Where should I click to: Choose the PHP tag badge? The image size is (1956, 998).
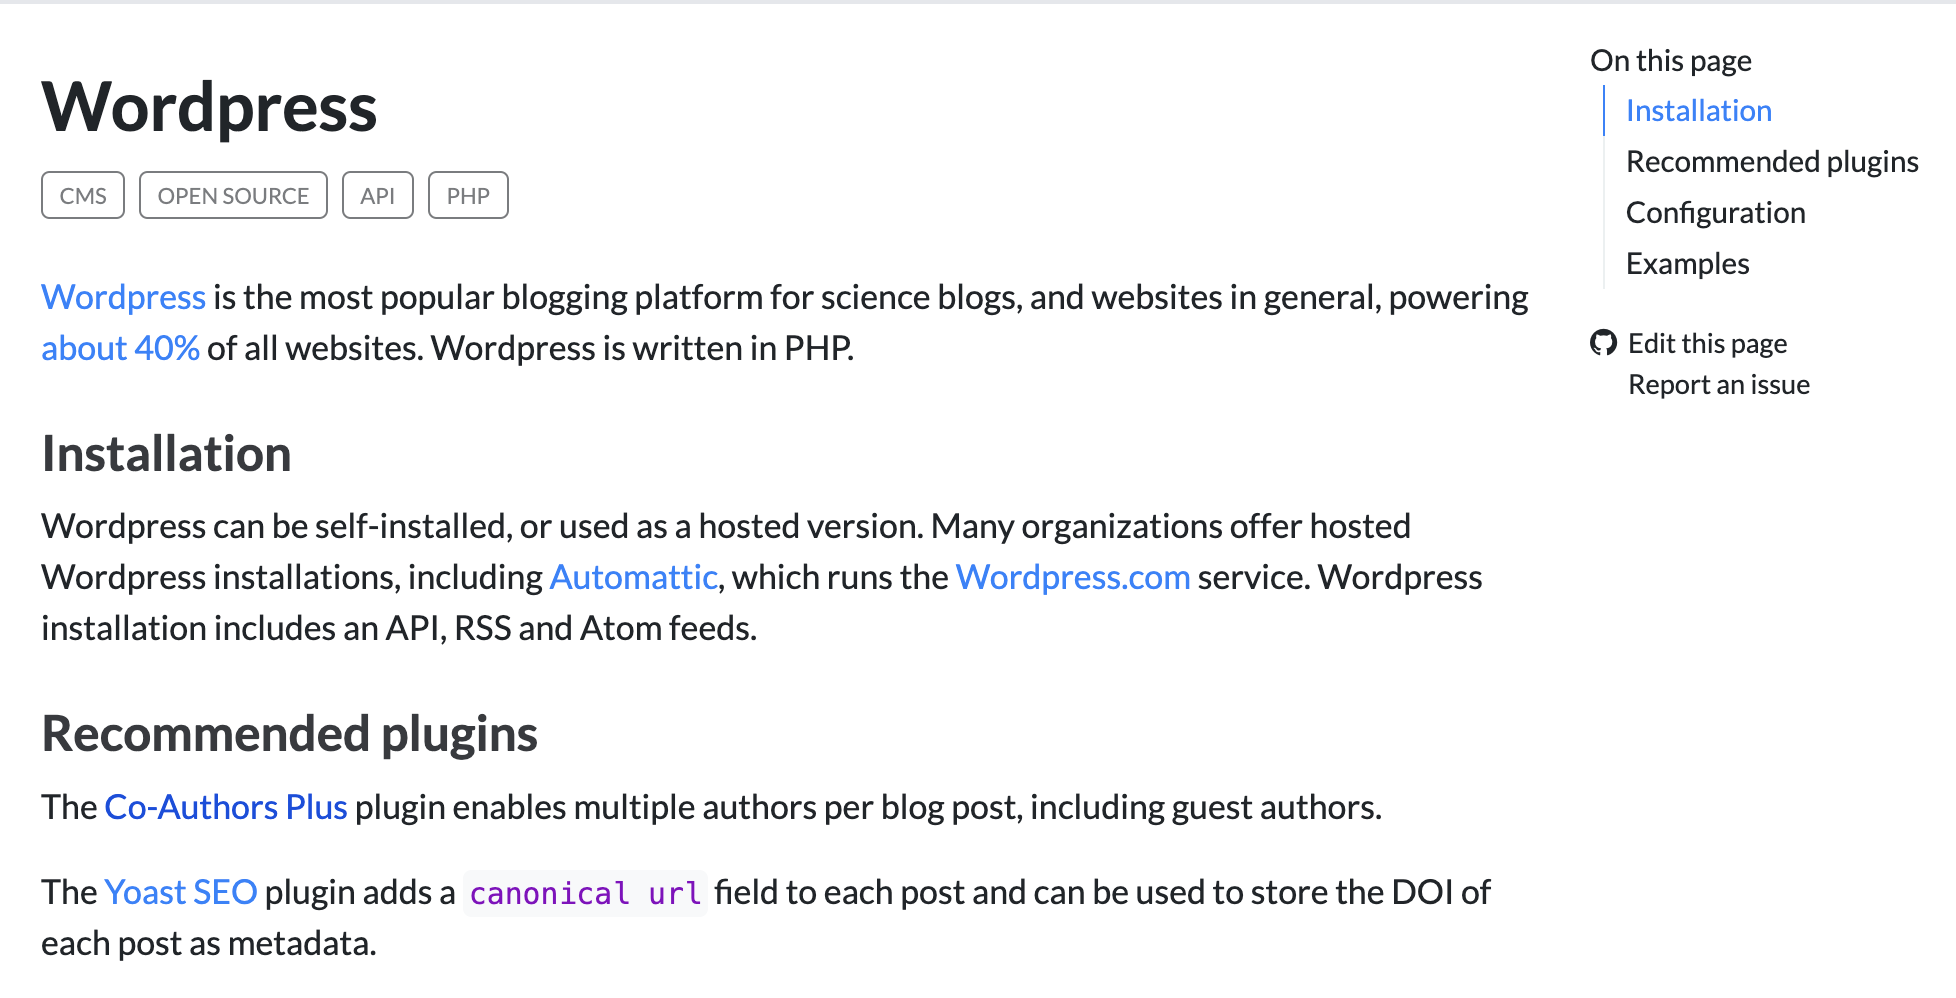coord(468,196)
